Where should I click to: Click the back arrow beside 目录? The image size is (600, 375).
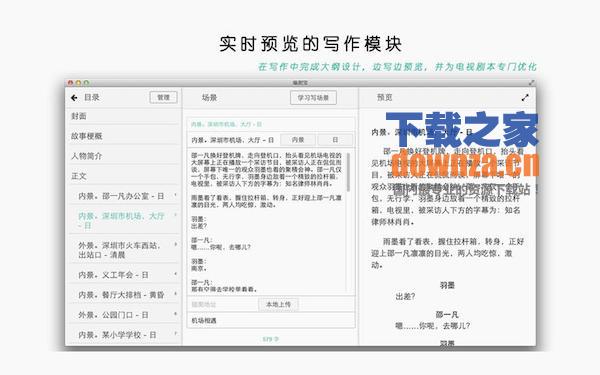coord(74,98)
